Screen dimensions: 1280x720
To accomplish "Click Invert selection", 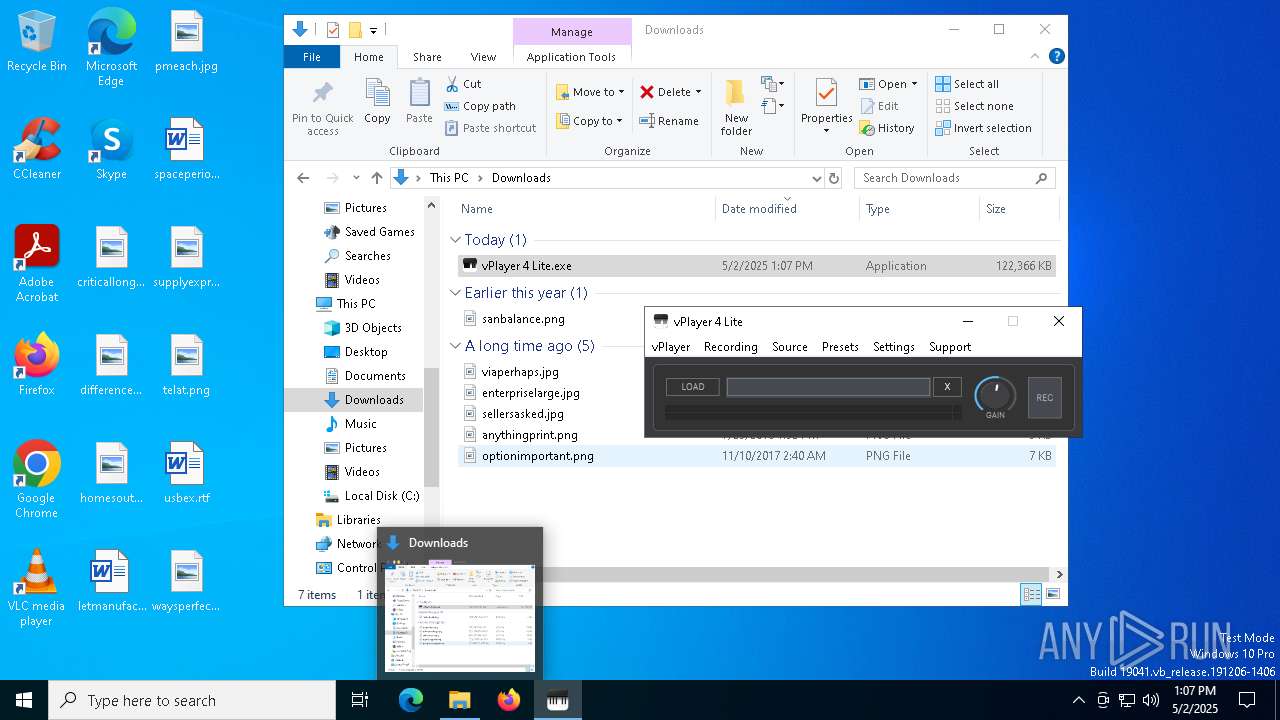I will (x=983, y=128).
